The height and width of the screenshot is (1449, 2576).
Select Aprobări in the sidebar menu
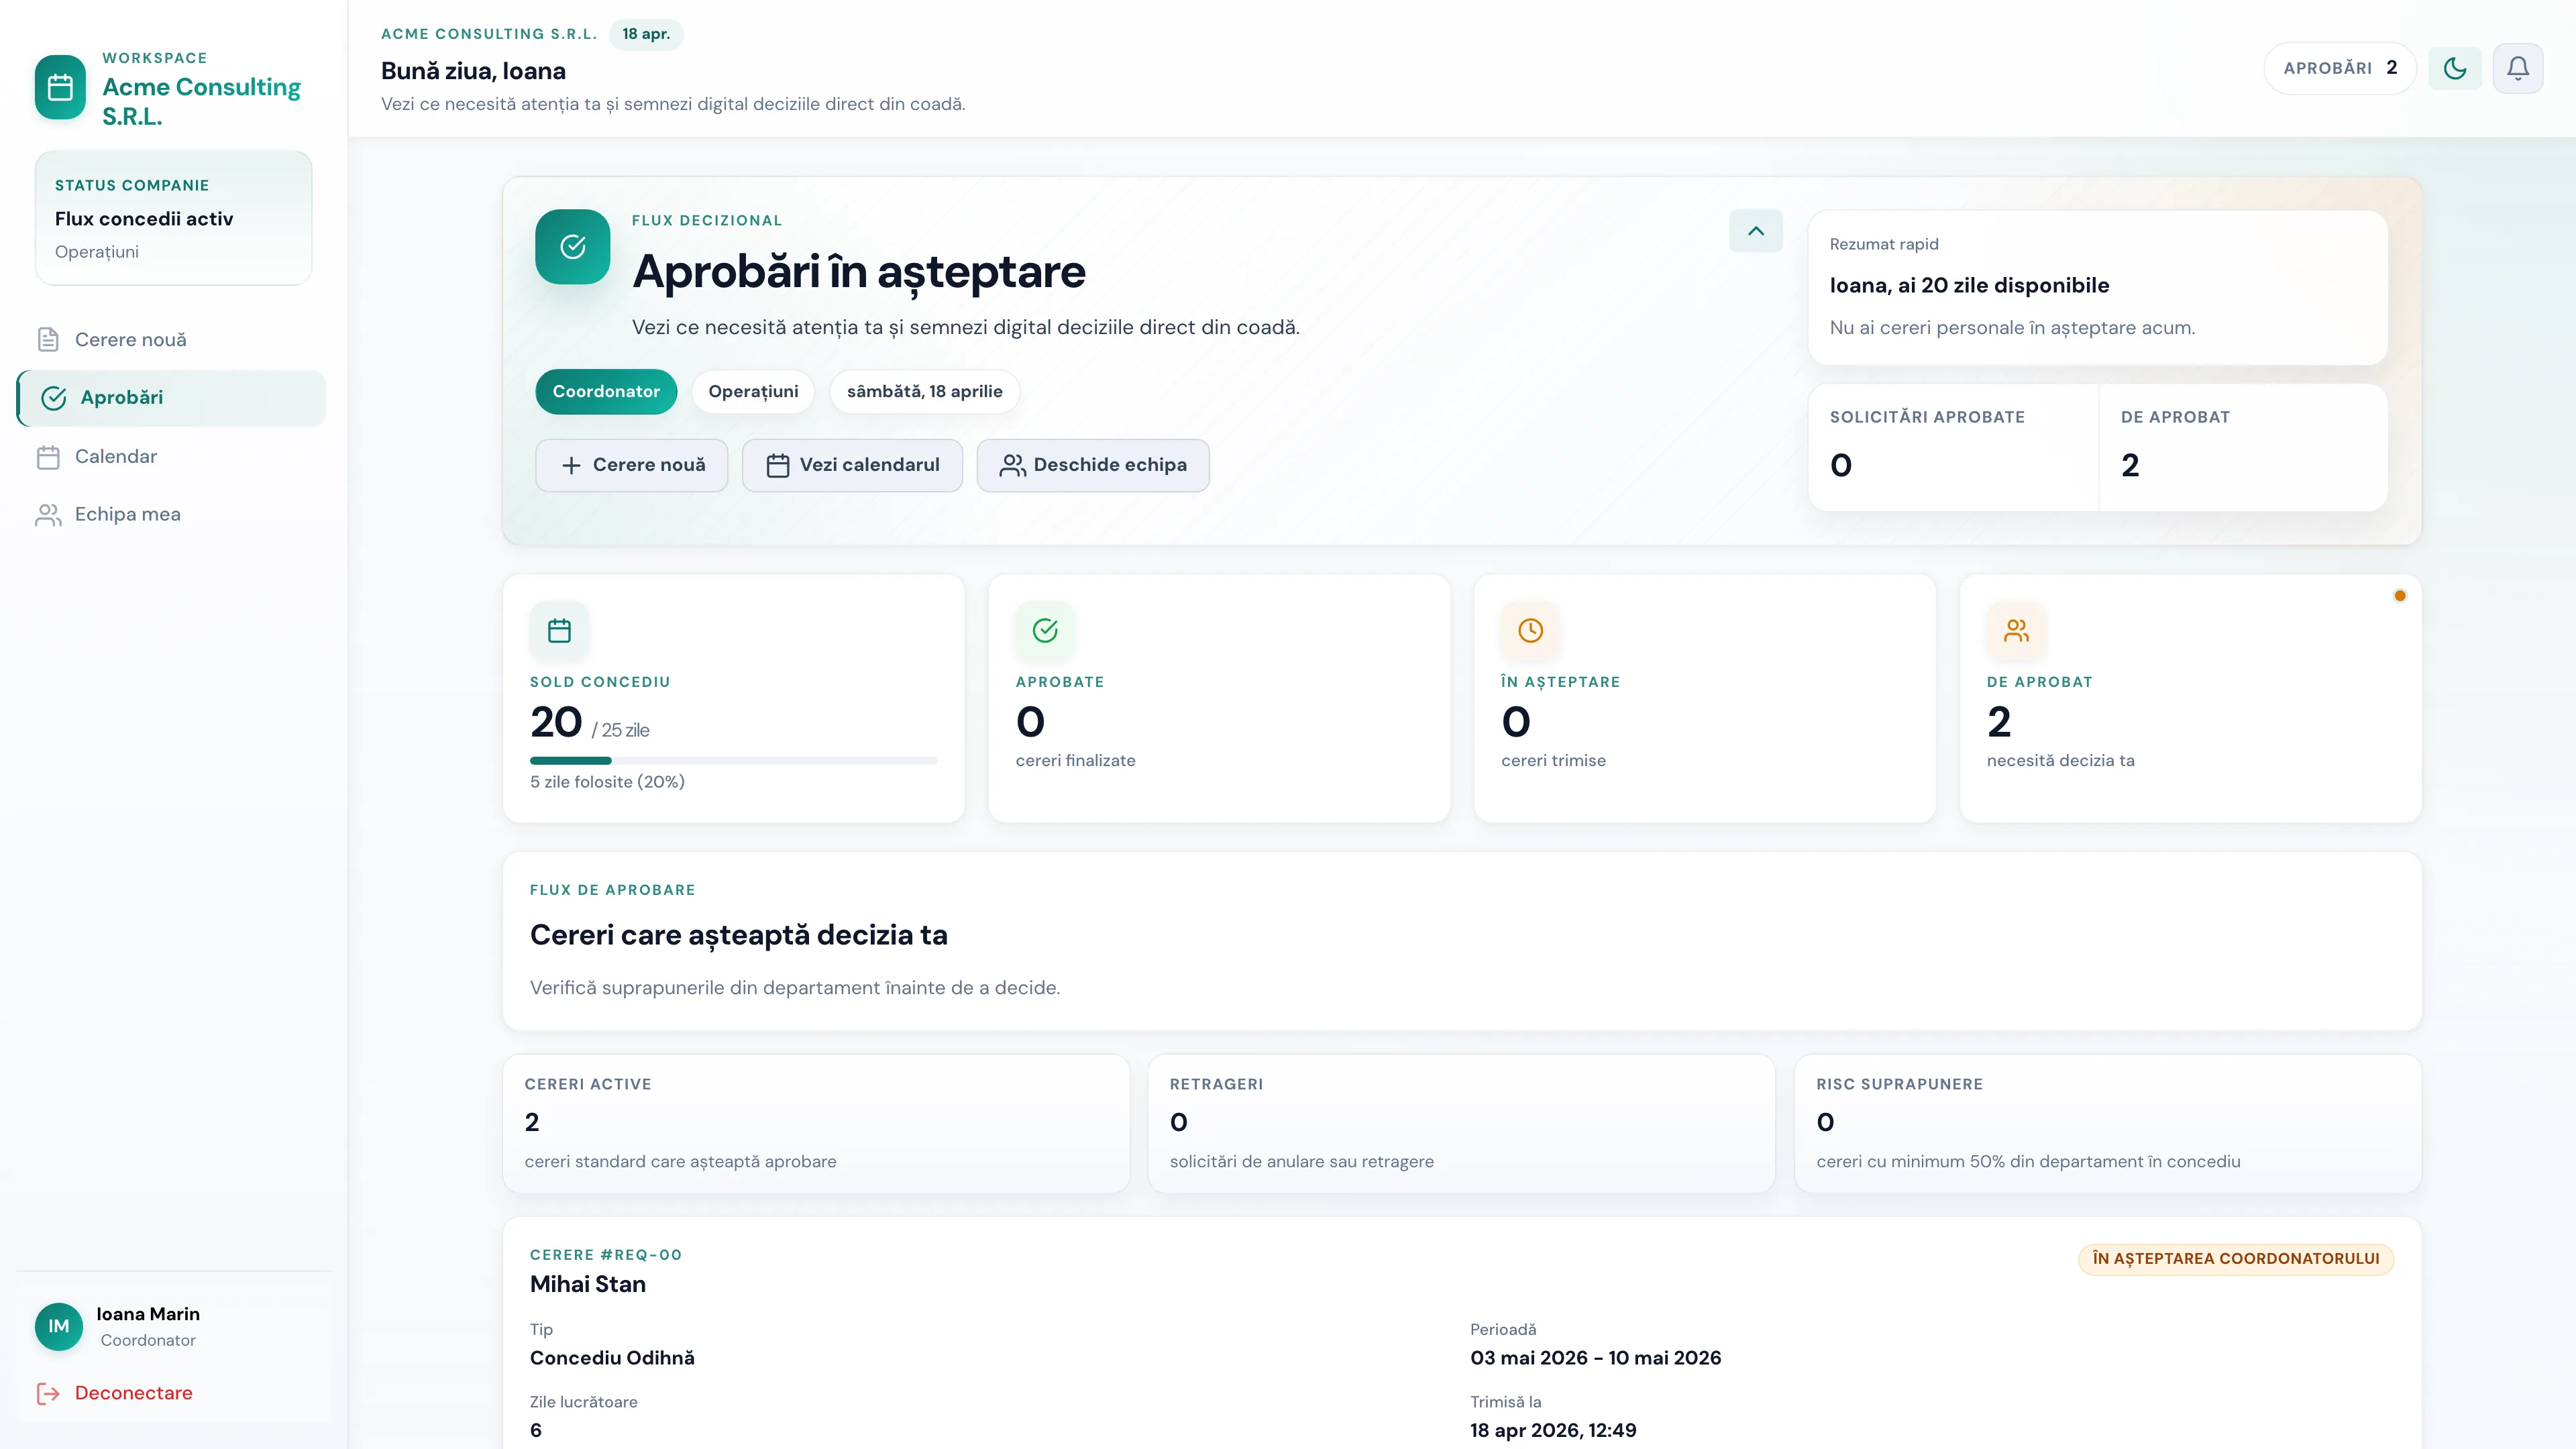coord(171,398)
